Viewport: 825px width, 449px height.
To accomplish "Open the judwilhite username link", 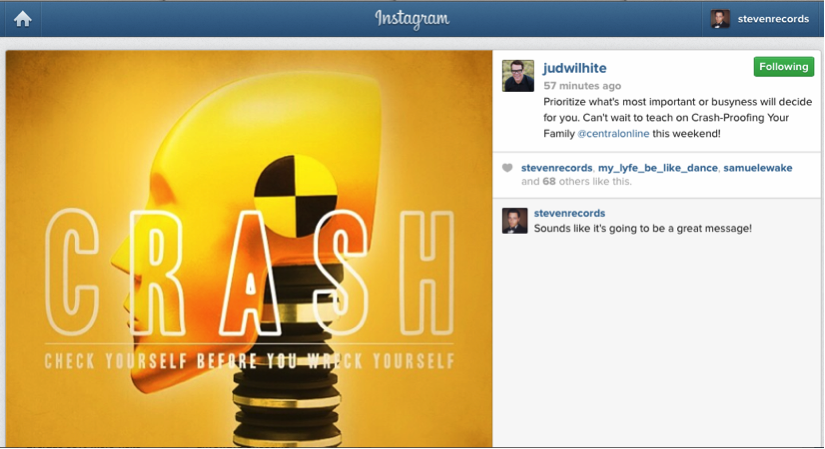I will point(575,68).
